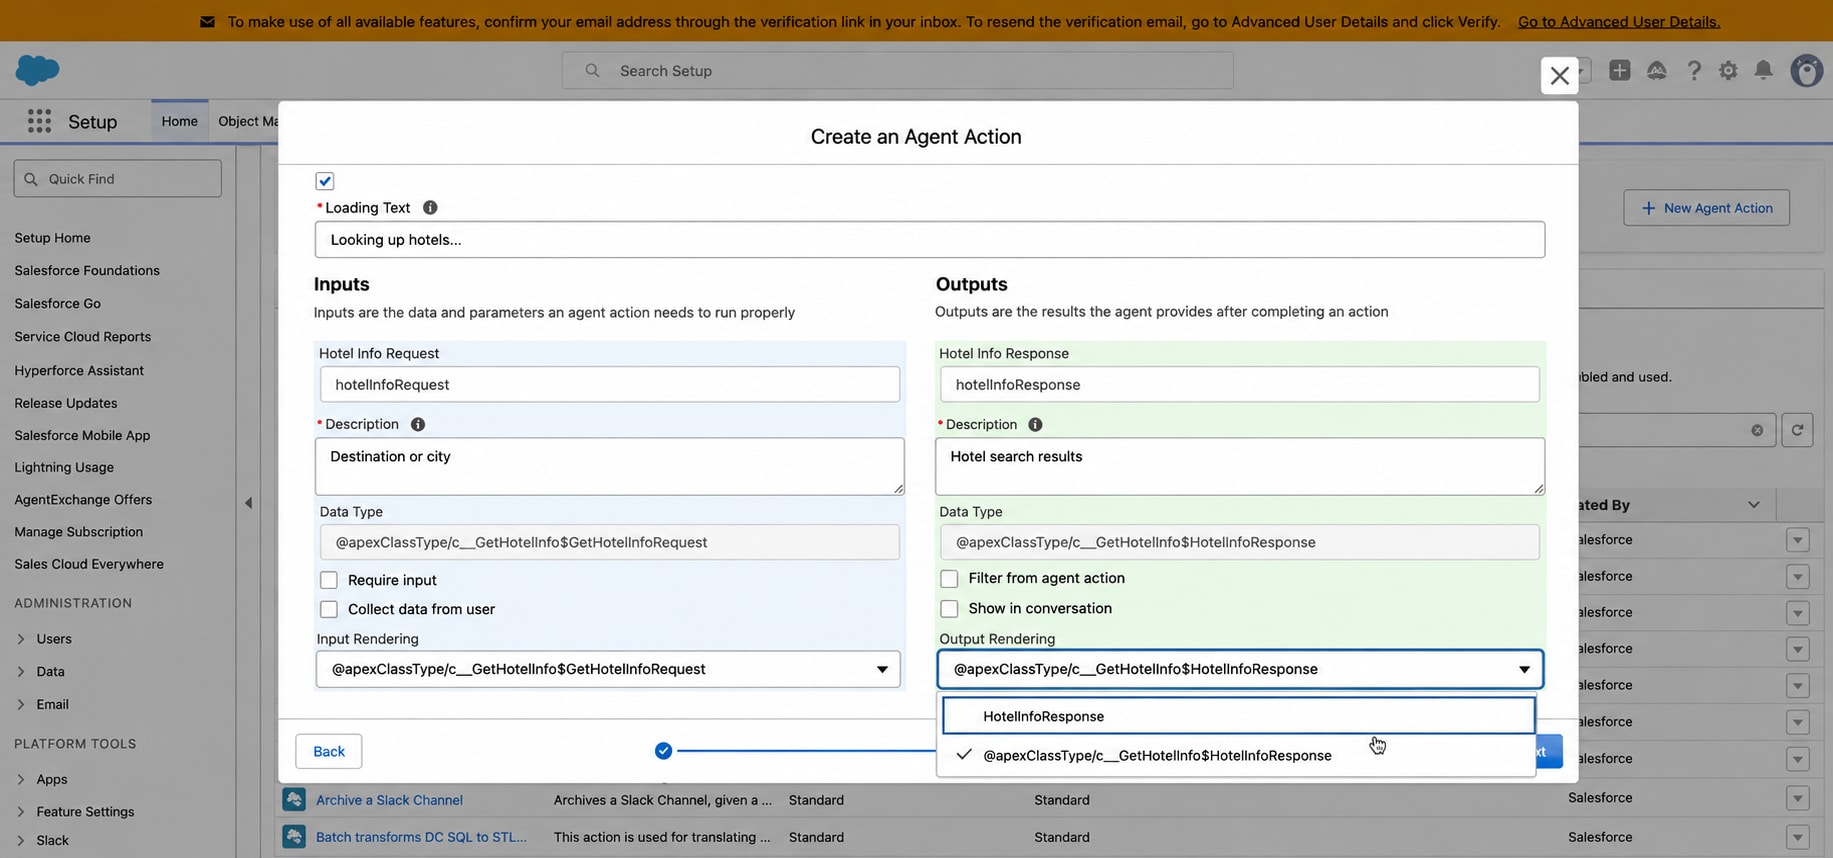
Task: Click the info icon next to Loading Text
Action: click(x=430, y=207)
